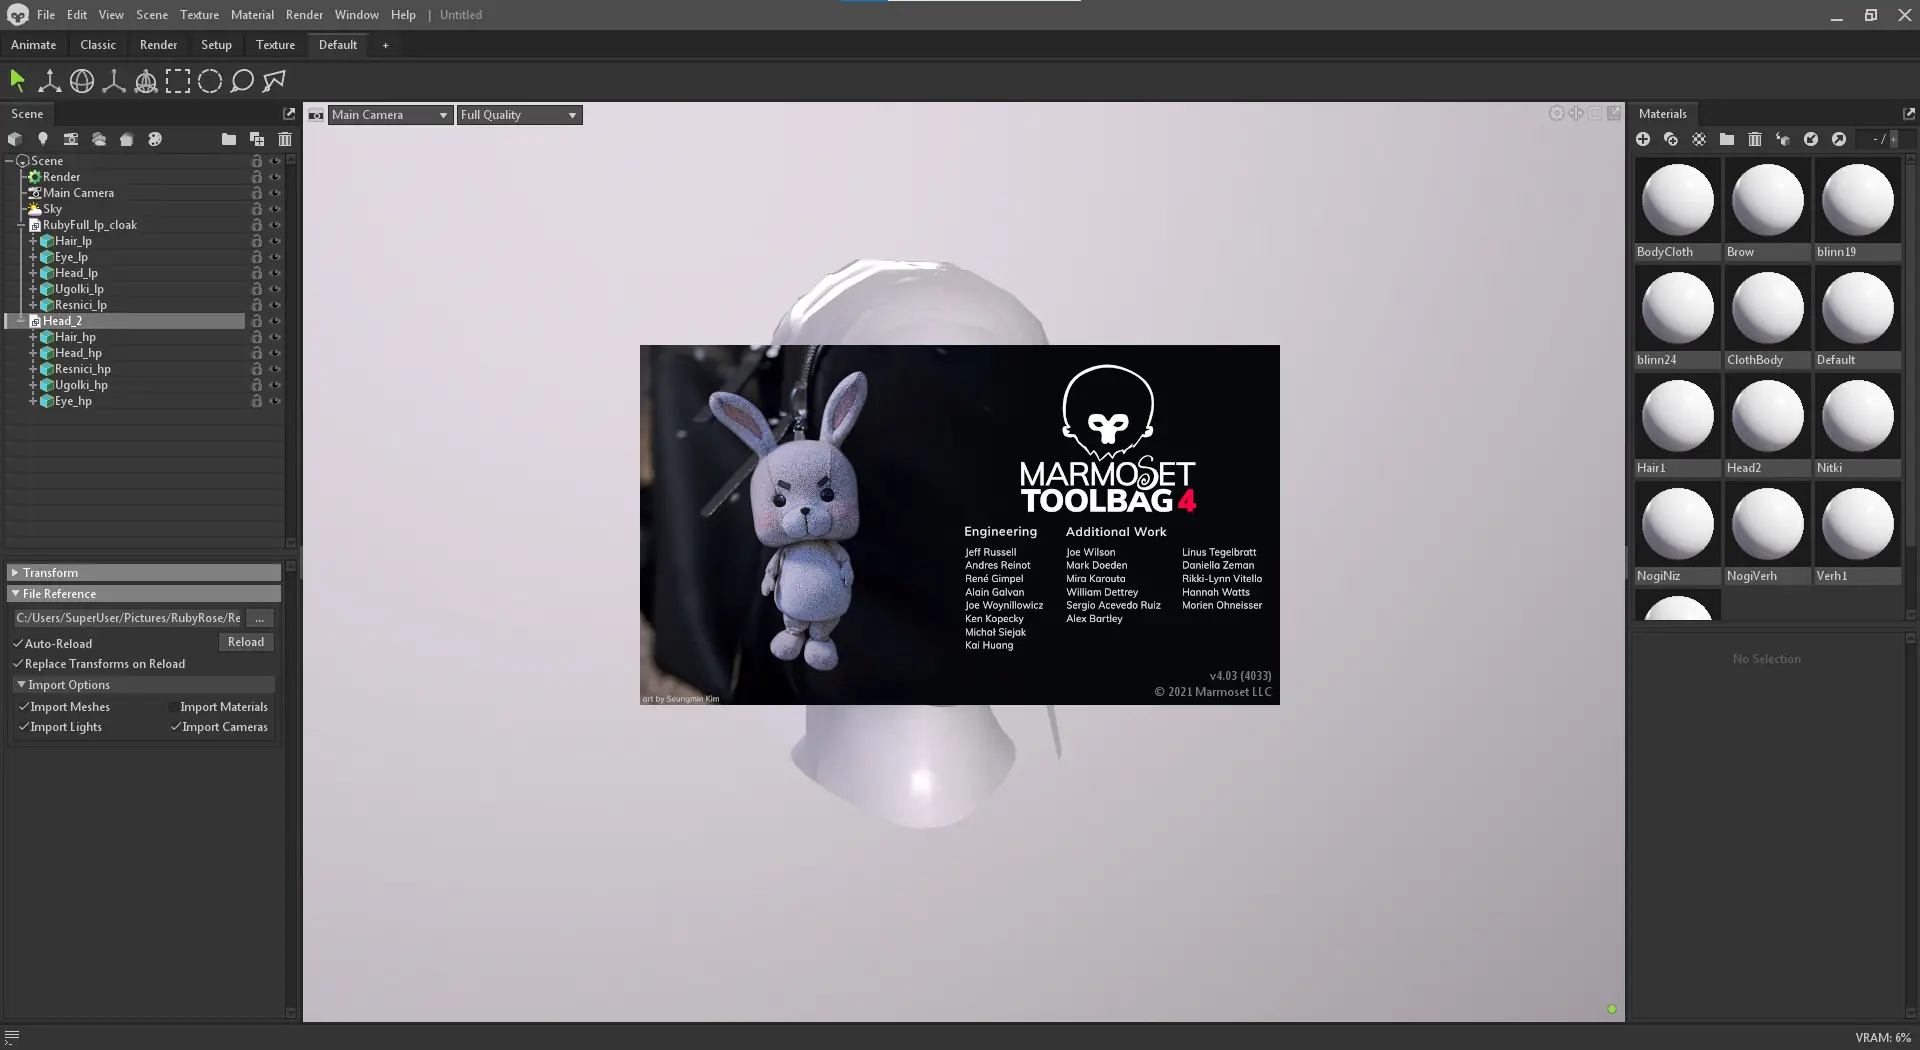Open the Material menu
This screenshot has height=1050, width=1920.
click(x=252, y=15)
